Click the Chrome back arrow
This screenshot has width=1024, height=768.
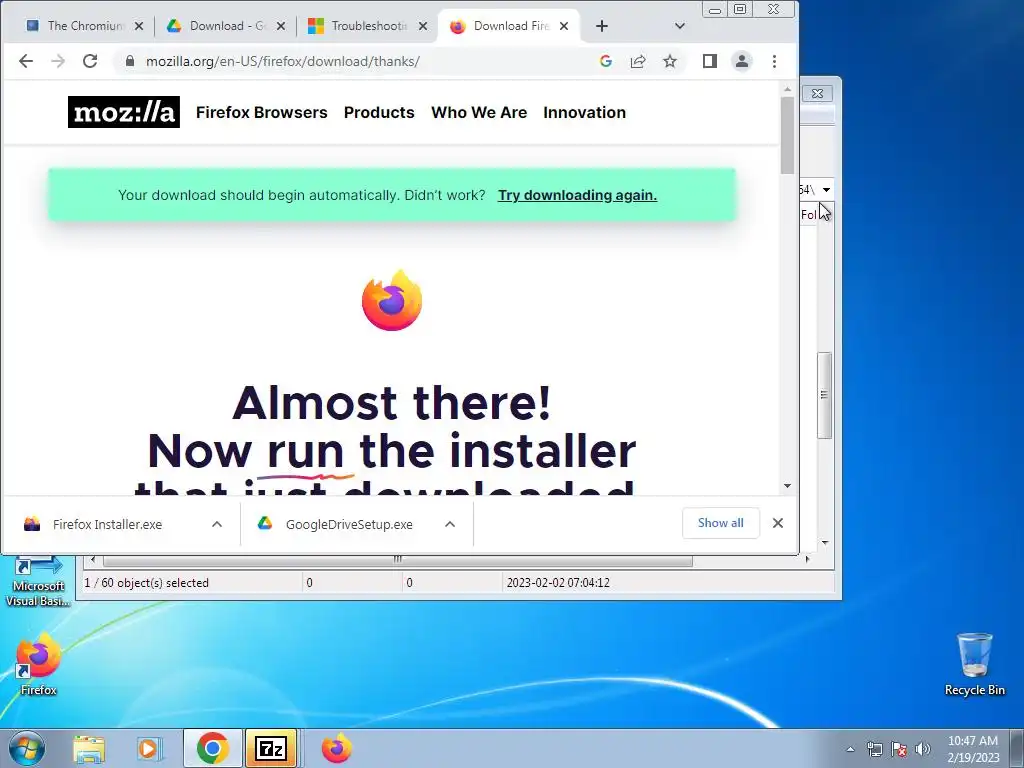point(25,61)
